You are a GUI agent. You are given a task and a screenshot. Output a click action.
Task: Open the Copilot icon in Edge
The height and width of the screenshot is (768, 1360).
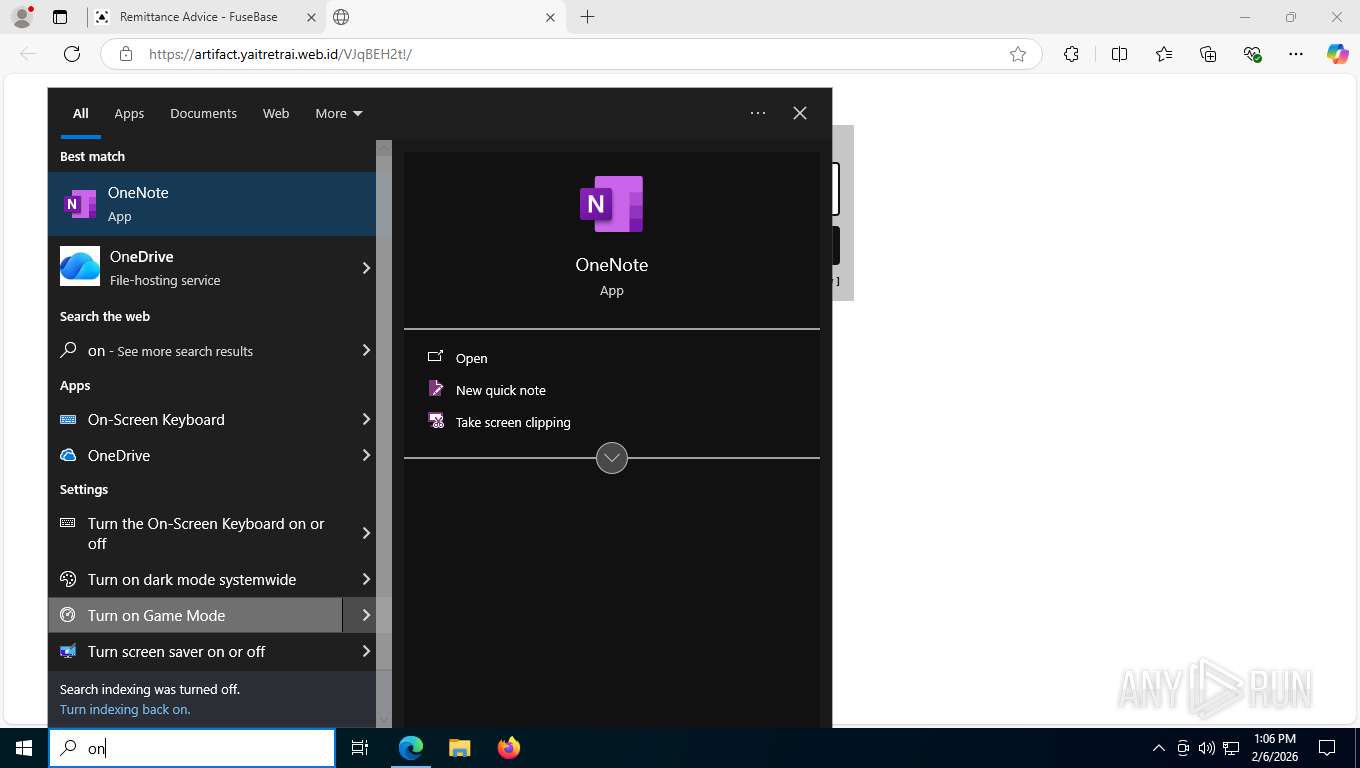[x=1337, y=54]
